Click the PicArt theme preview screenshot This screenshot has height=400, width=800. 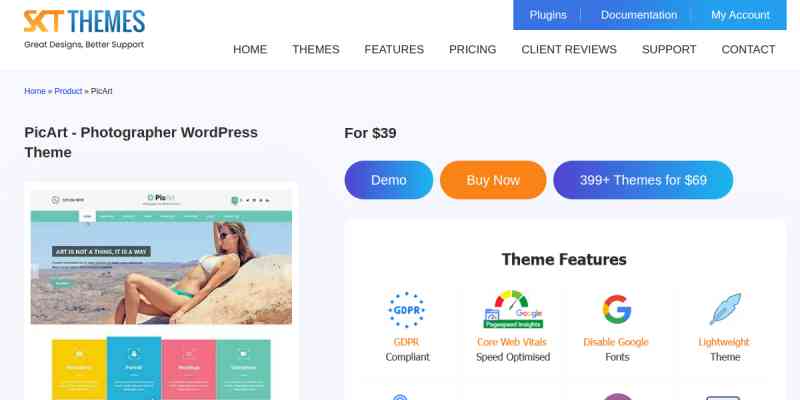[161, 291]
